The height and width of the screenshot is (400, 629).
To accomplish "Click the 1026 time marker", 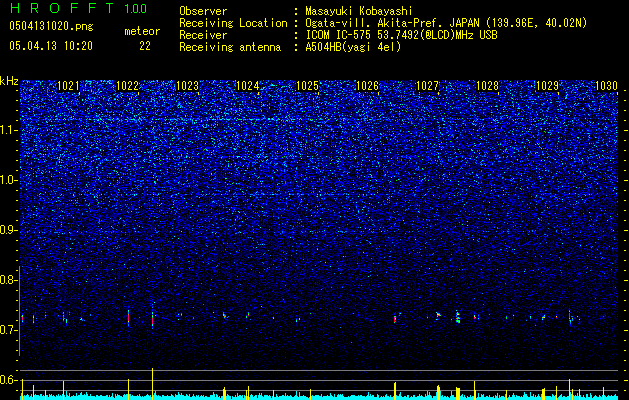I will pyautogui.click(x=367, y=86).
